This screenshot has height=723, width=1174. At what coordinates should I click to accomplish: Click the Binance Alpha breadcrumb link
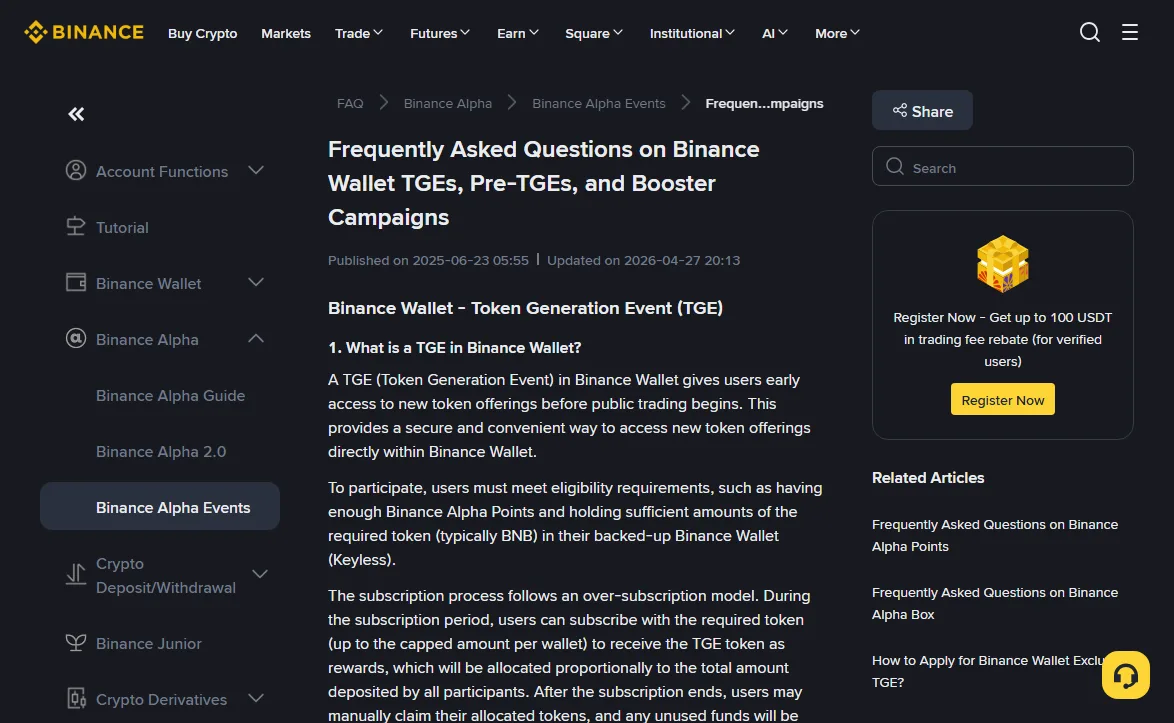[448, 103]
